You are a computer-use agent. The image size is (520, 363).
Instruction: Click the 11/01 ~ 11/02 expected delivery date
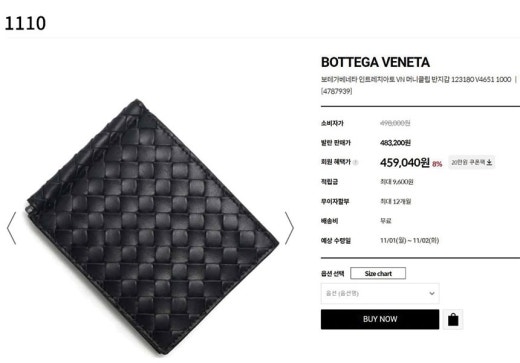[x=410, y=240]
